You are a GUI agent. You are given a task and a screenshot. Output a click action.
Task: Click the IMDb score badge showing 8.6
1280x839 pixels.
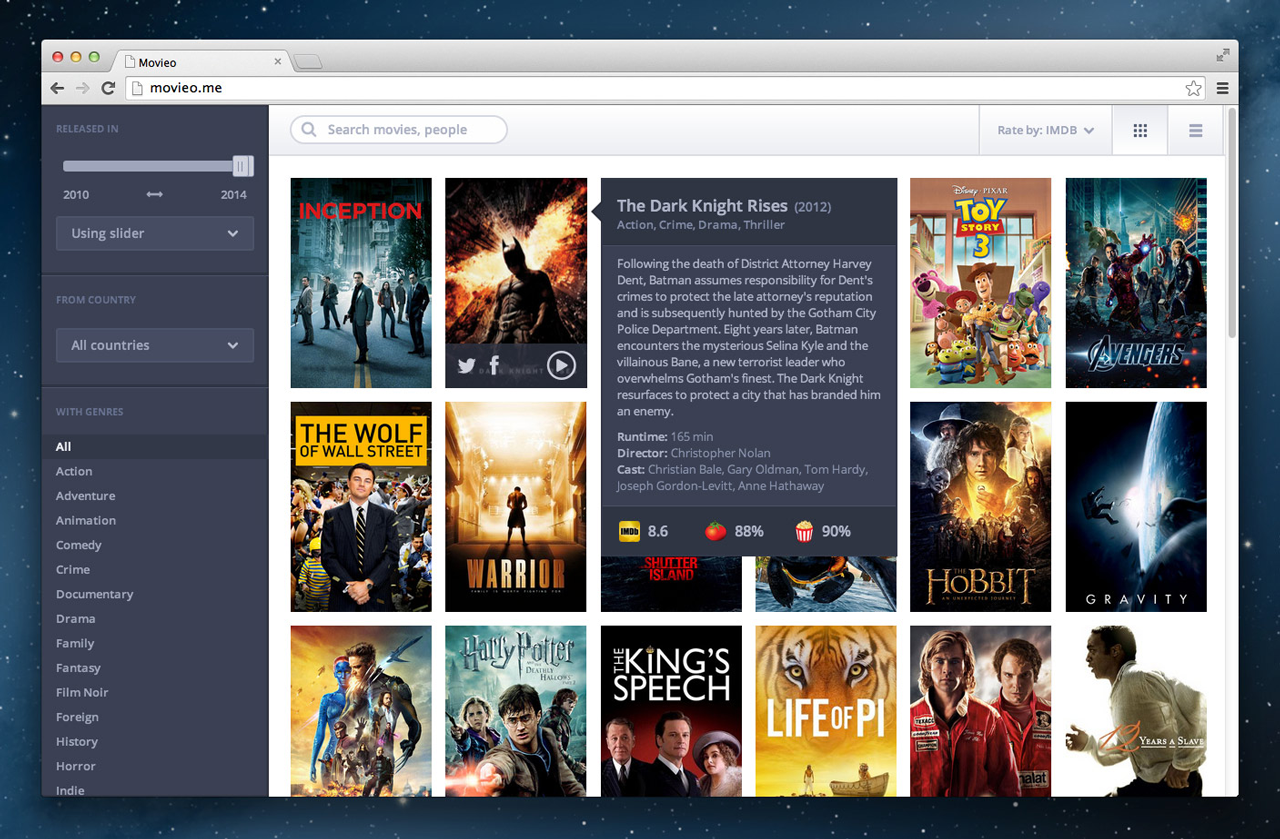click(x=628, y=531)
